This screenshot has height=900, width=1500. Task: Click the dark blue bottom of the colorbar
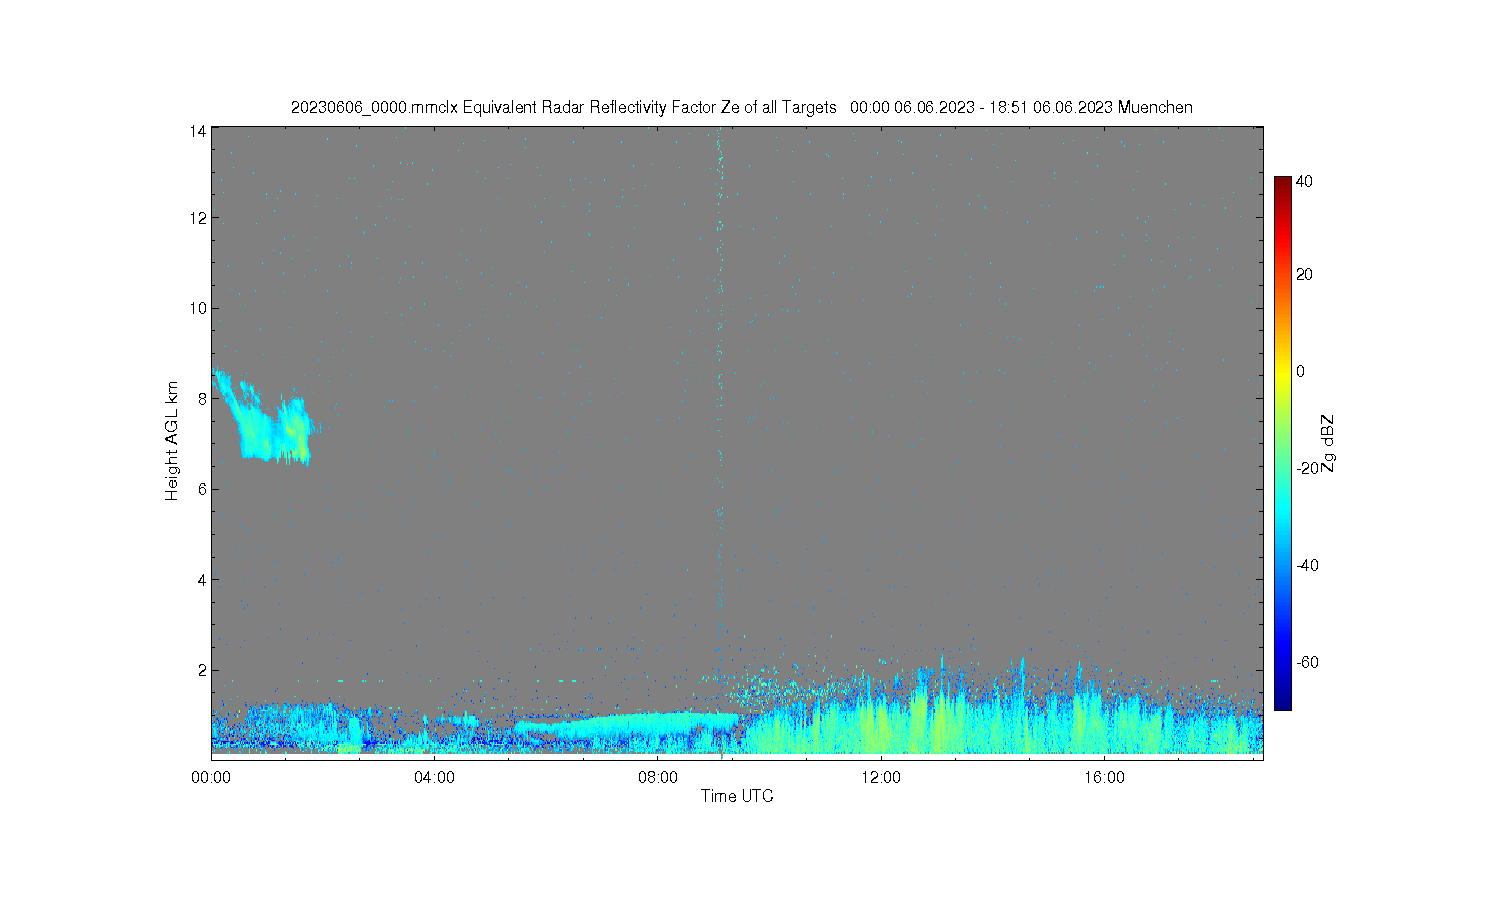click(x=1283, y=700)
